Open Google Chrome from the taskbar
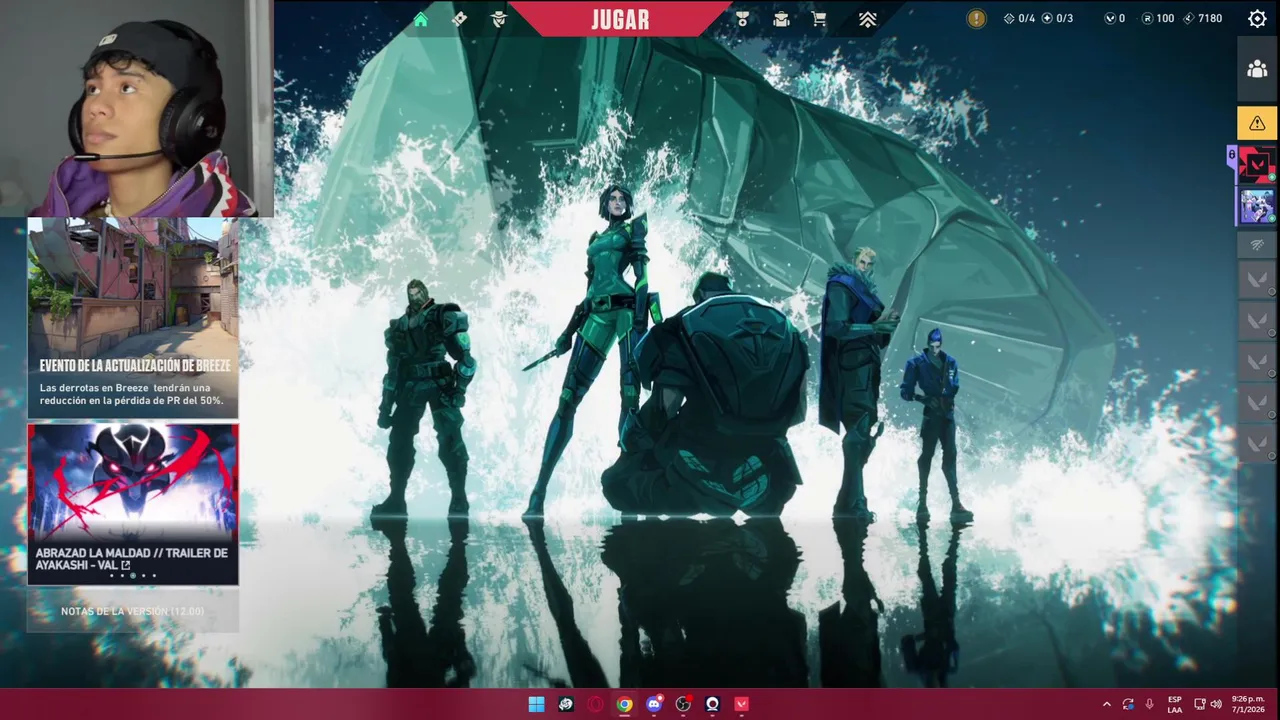The width and height of the screenshot is (1280, 720). point(624,704)
